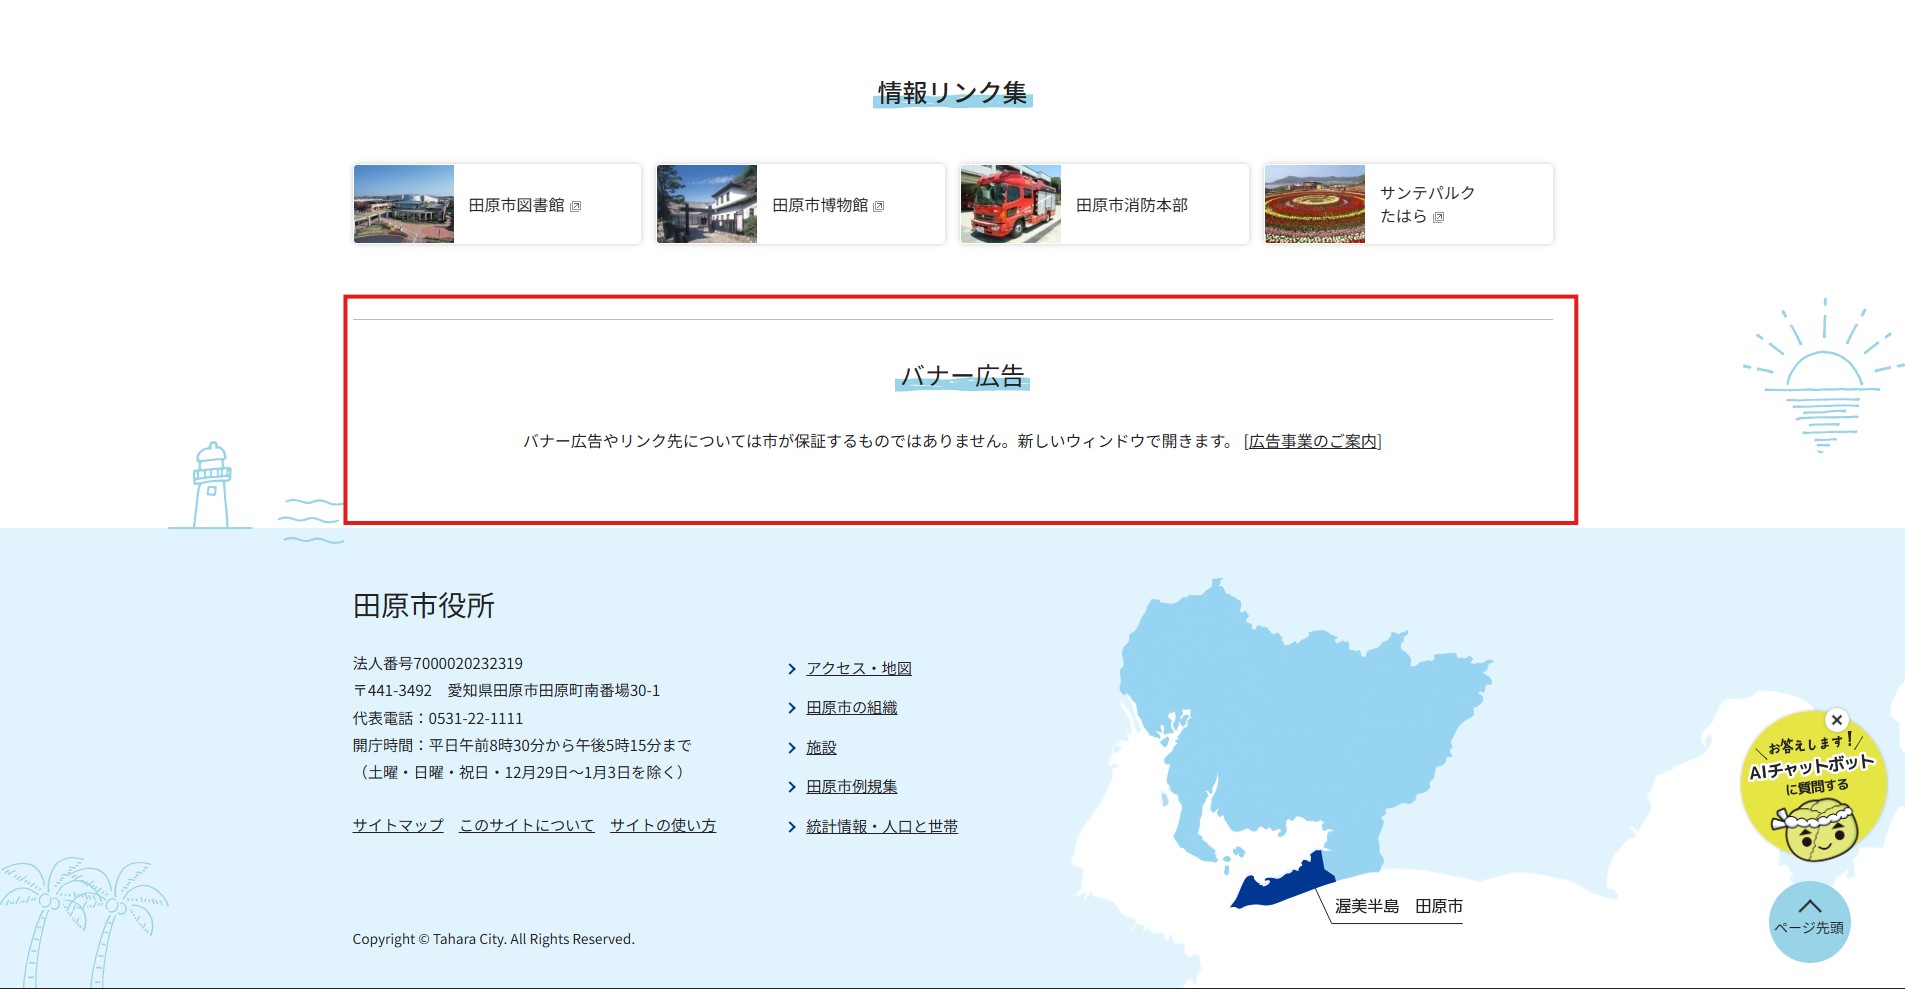Click chevron icon beside 田原市の組織
This screenshot has height=989, width=1905.
(792, 708)
